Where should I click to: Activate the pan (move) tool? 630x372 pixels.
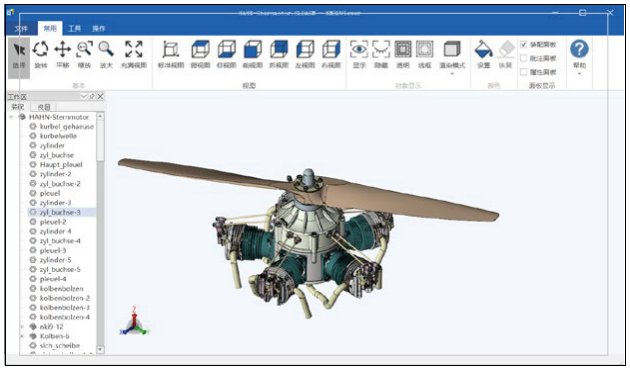pyautogui.click(x=62, y=54)
